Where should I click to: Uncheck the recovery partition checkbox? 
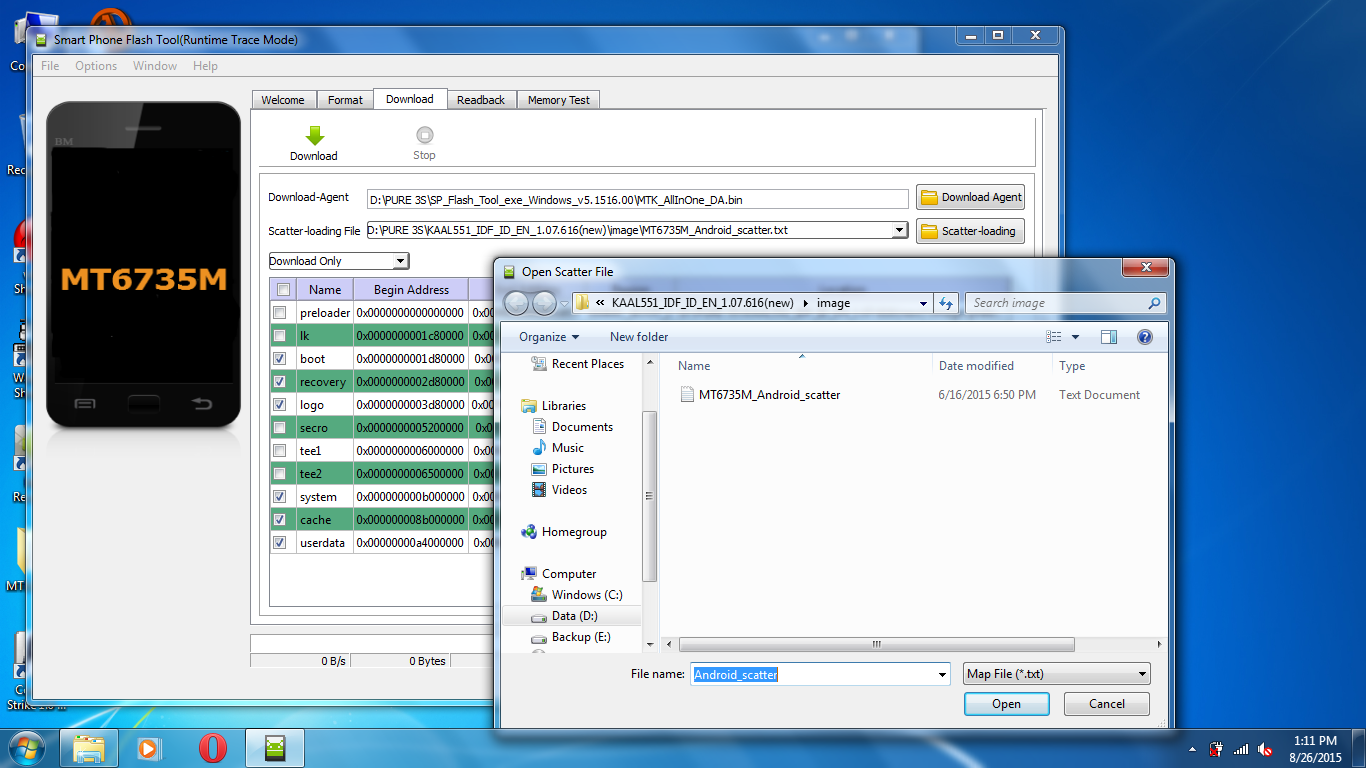(280, 382)
